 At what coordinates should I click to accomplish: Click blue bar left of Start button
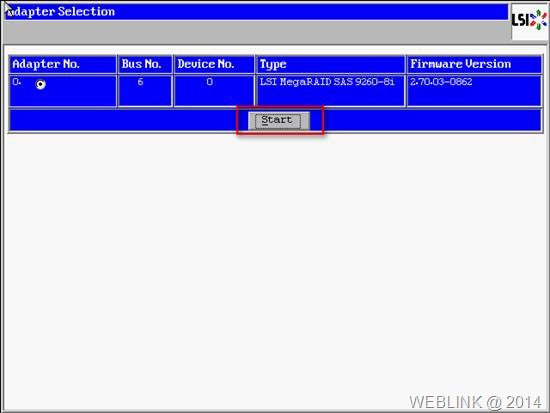(123, 121)
